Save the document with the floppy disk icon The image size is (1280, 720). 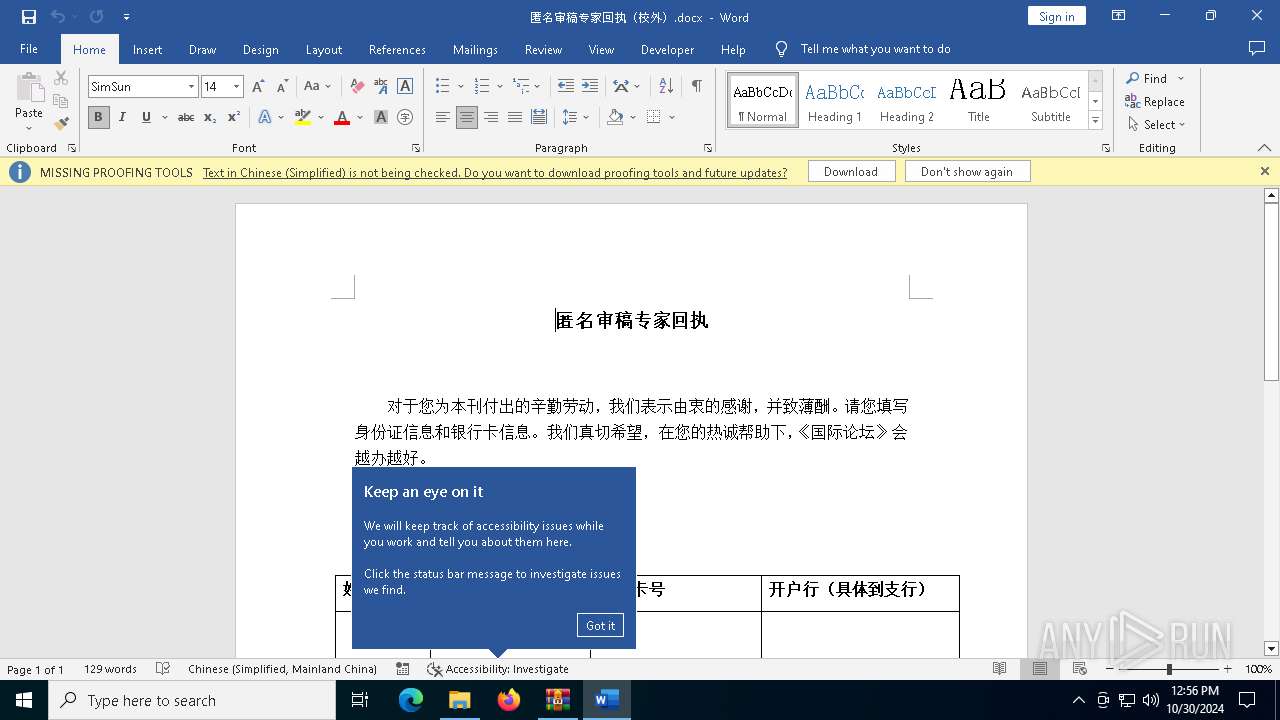coord(28,17)
